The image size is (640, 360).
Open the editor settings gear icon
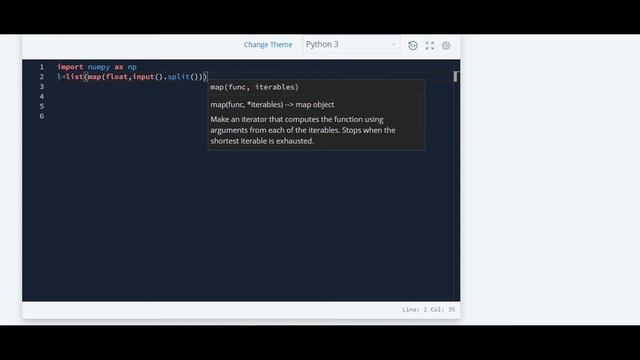click(x=446, y=45)
